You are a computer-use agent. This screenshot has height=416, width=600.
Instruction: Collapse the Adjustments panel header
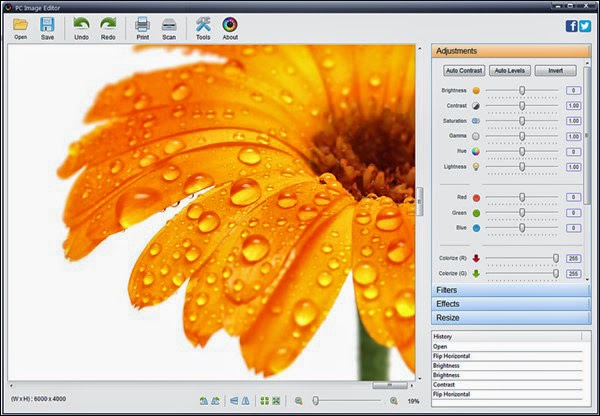511,51
